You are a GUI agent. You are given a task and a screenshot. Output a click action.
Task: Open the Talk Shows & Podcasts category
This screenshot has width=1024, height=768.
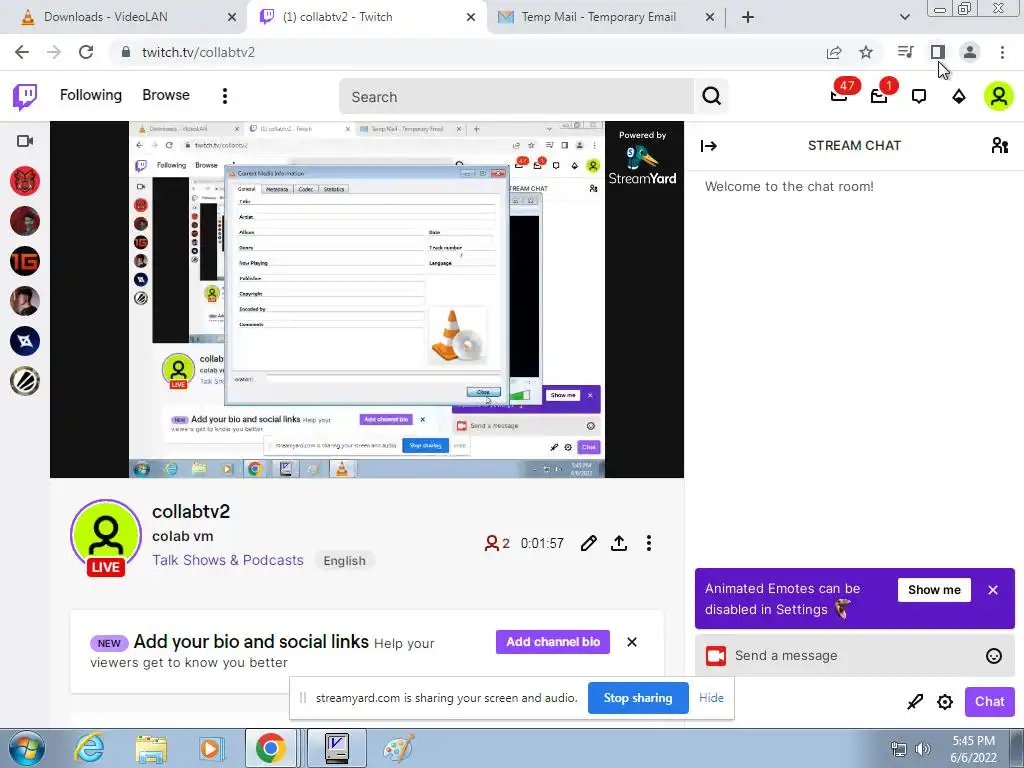click(228, 560)
